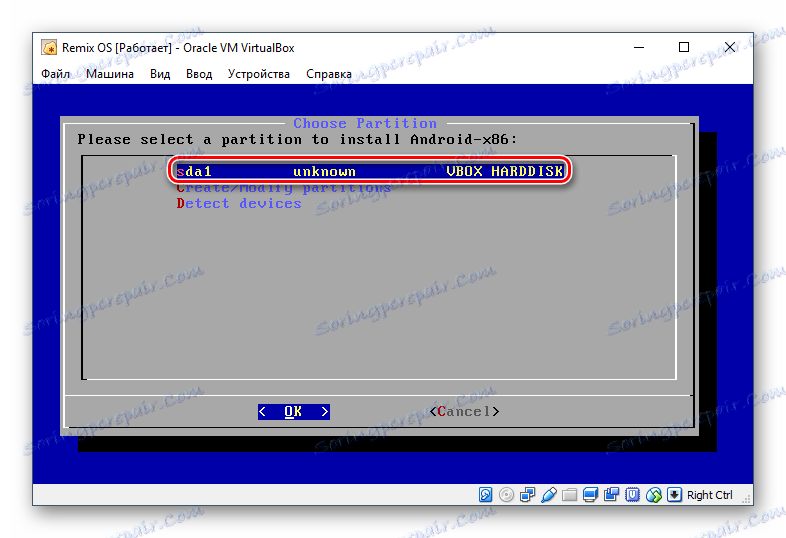Minimize the VirtualBox window
786x538 pixels.
[639, 48]
